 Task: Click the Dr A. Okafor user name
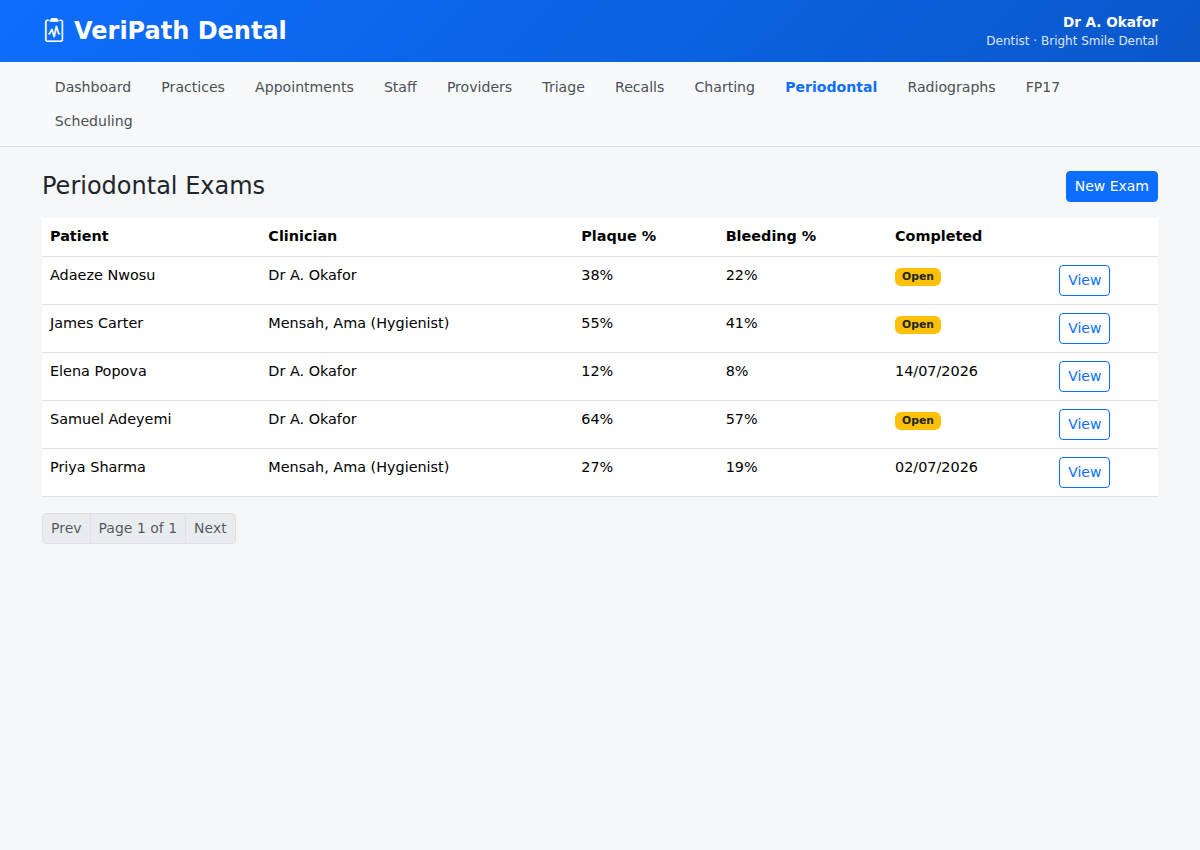(1110, 22)
